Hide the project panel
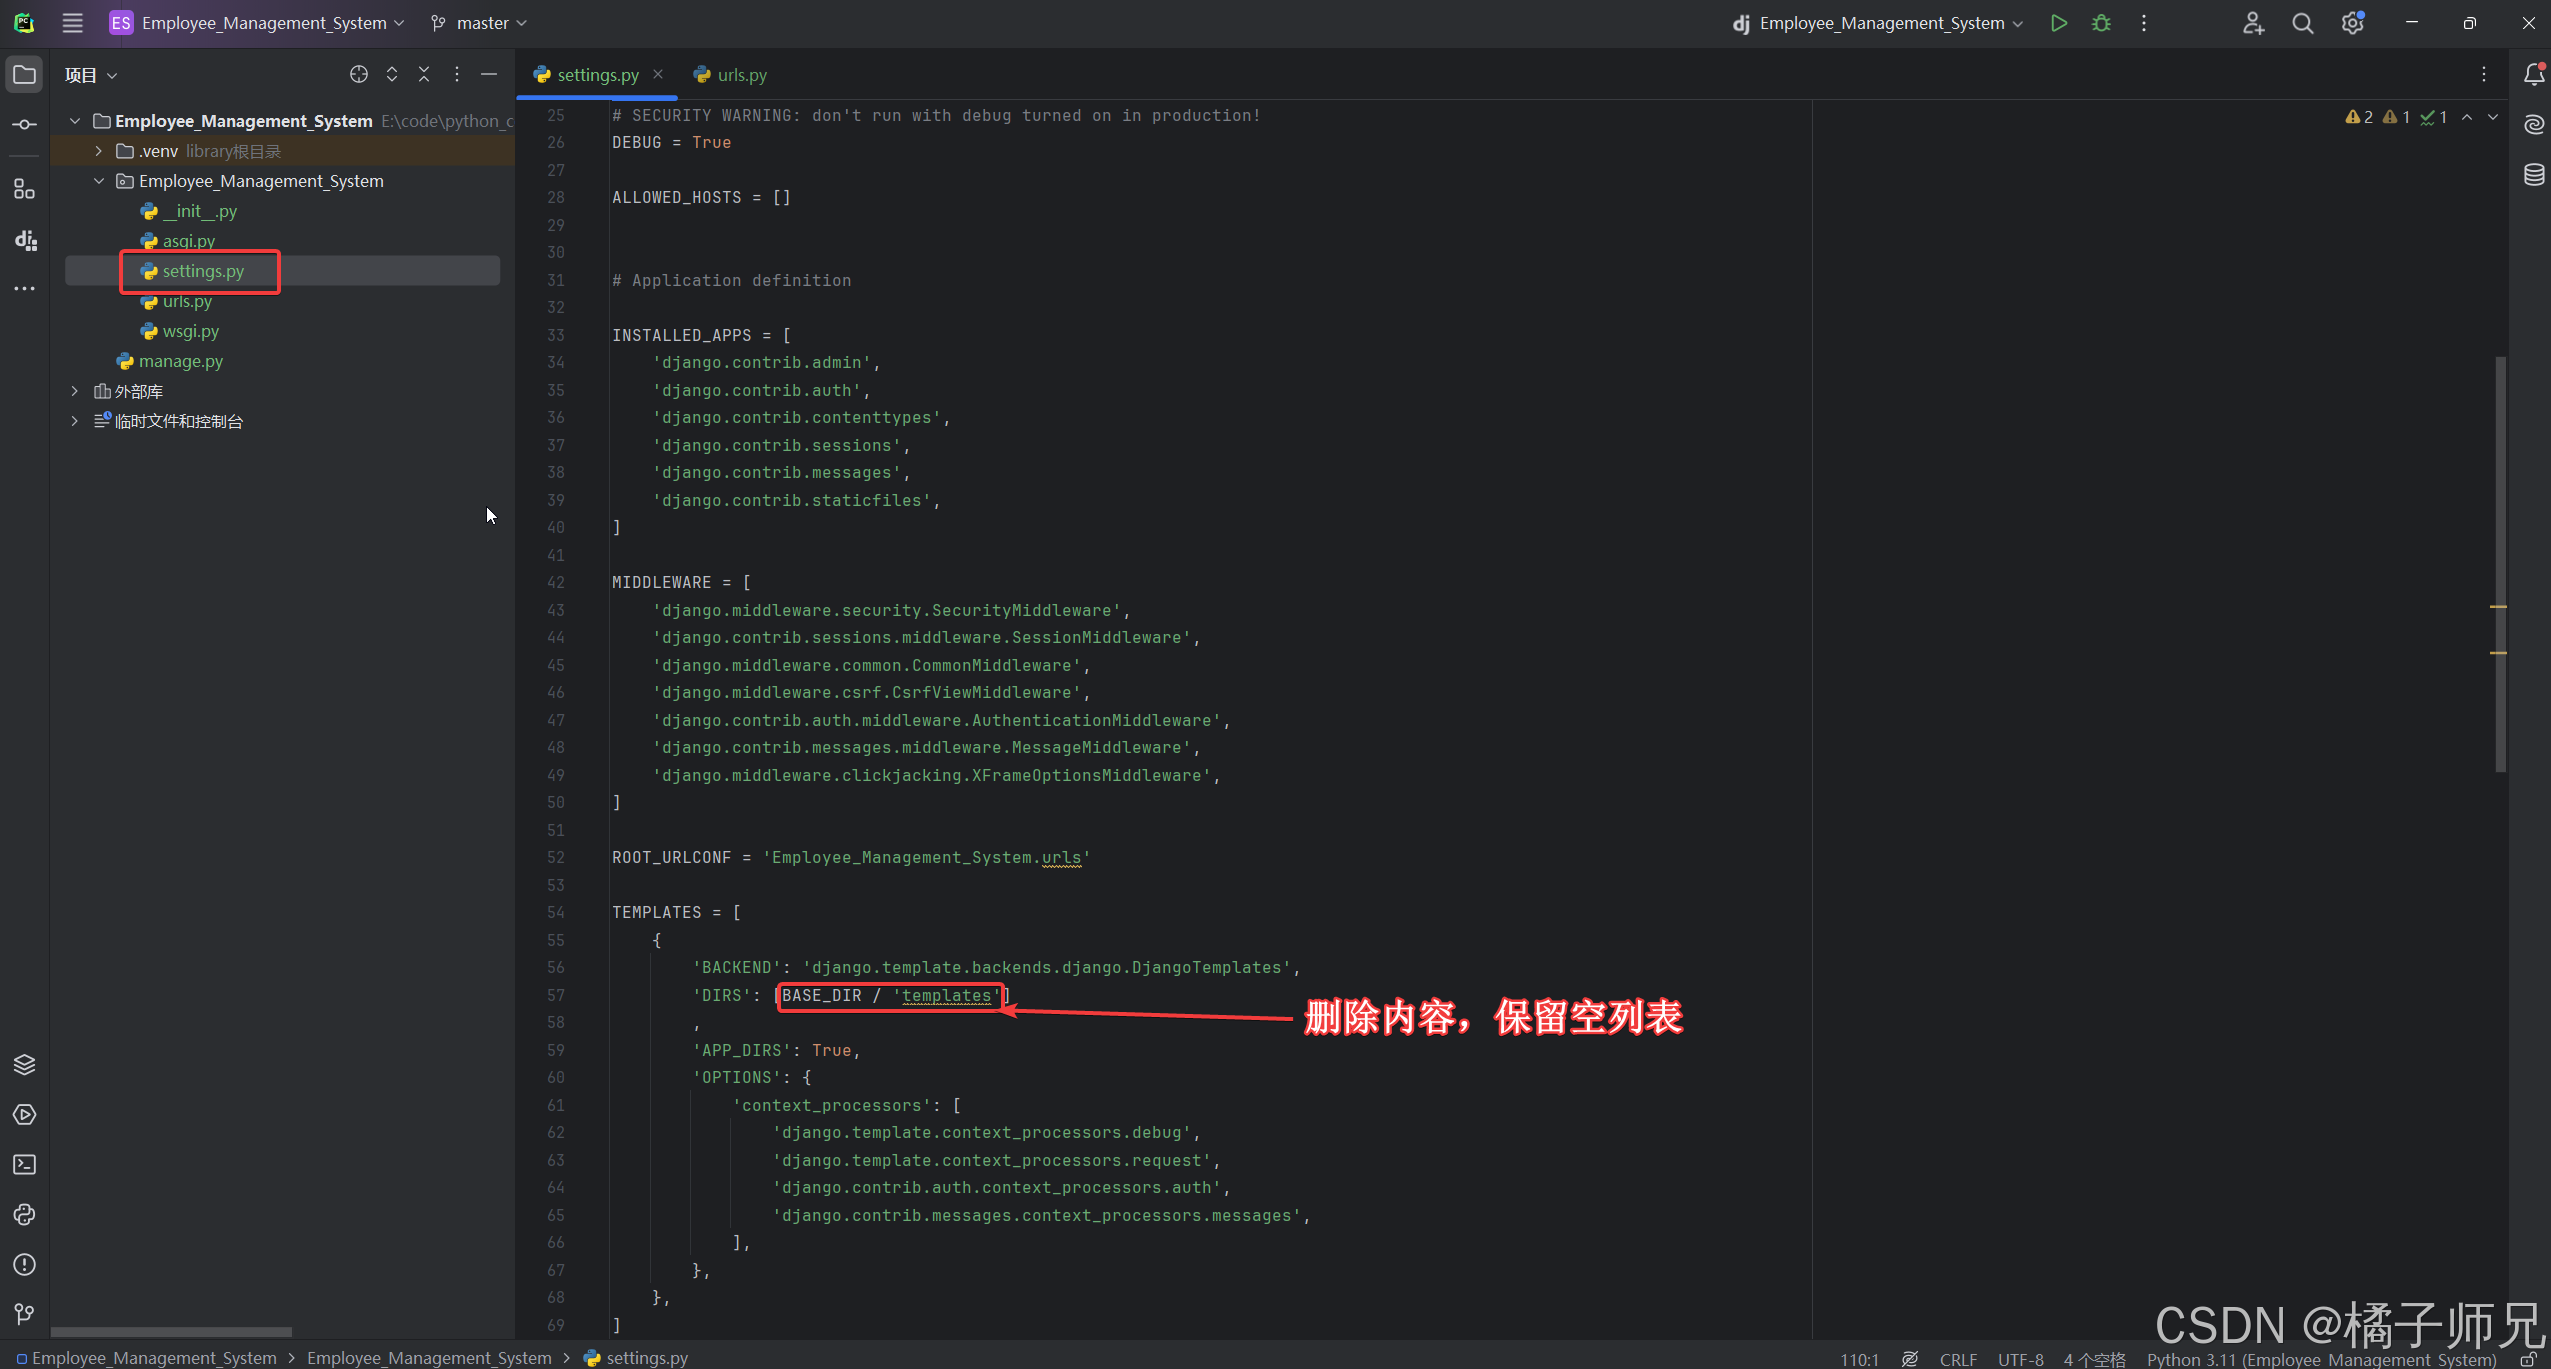2551x1369 pixels. pyautogui.click(x=489, y=75)
